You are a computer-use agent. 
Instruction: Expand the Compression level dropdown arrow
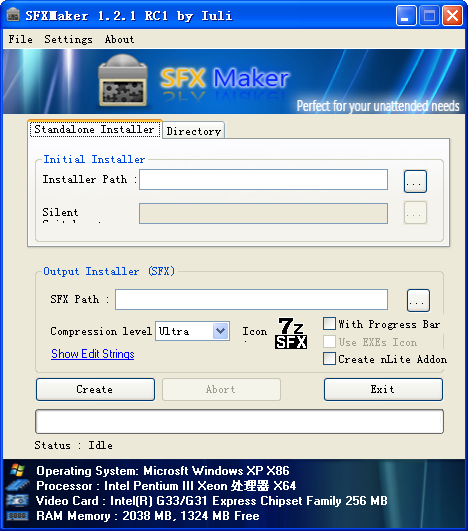click(x=220, y=331)
